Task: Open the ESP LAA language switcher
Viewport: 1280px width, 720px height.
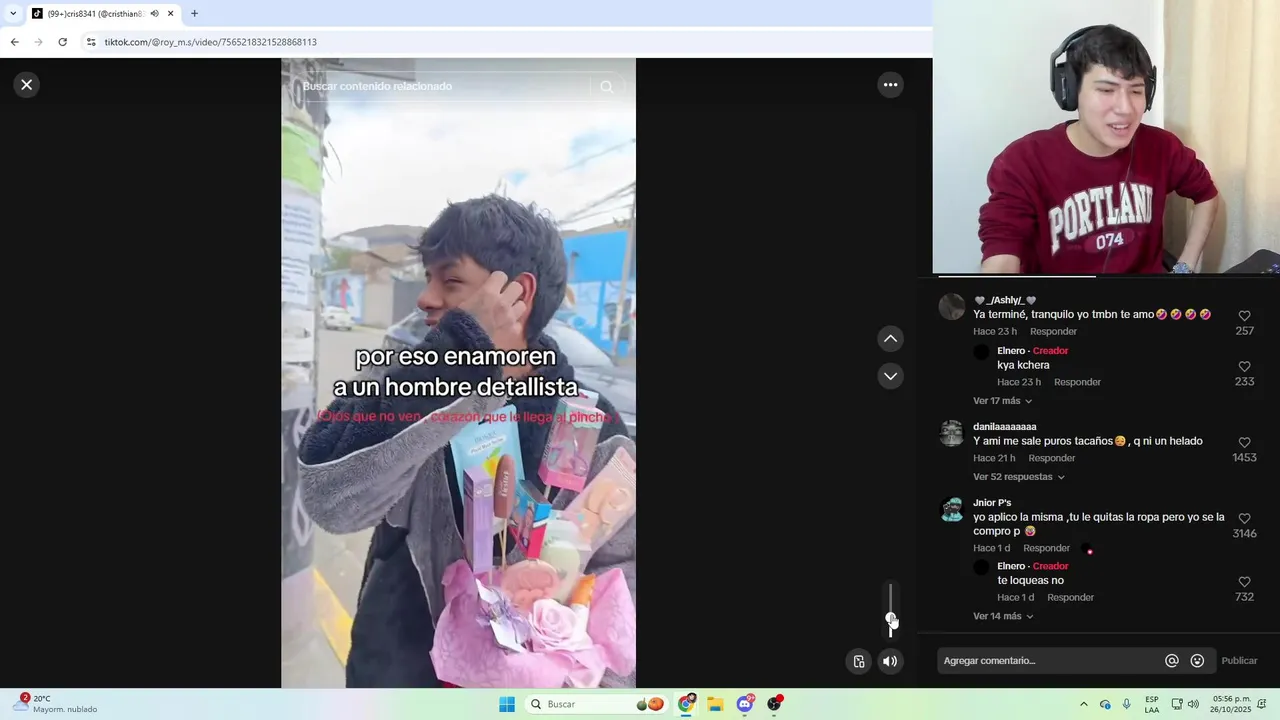Action: (1152, 704)
